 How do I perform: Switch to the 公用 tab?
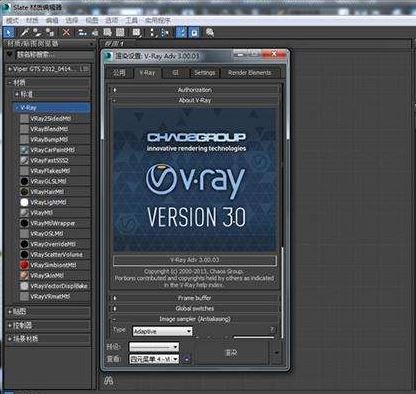click(119, 73)
